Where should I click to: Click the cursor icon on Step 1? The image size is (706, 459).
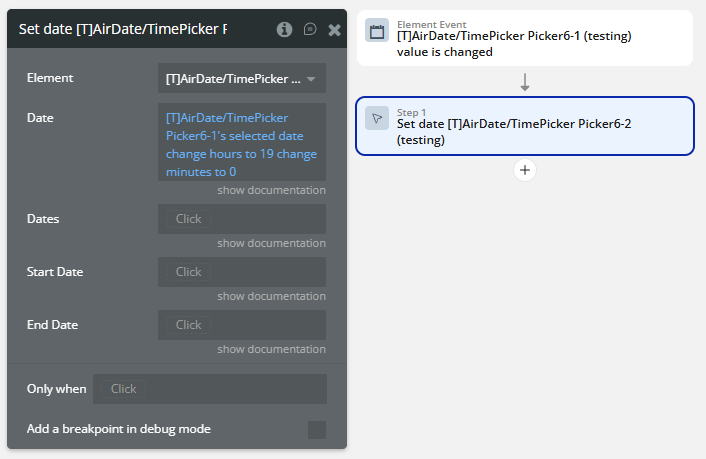[x=377, y=118]
